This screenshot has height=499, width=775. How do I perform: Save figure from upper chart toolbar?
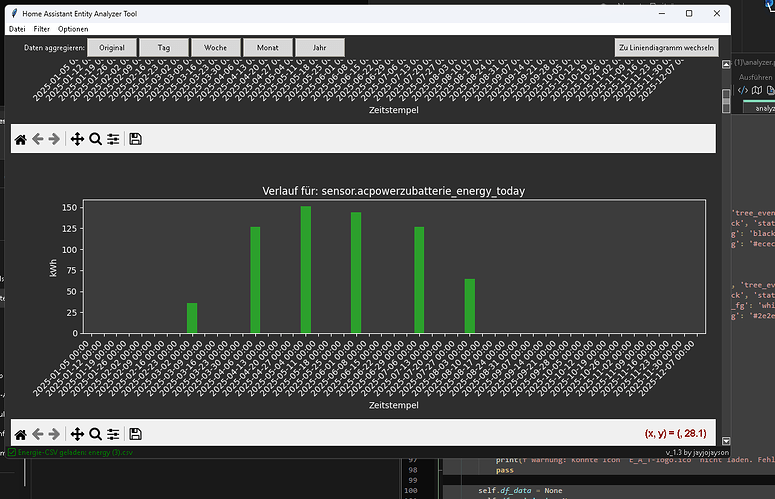[x=135, y=139]
